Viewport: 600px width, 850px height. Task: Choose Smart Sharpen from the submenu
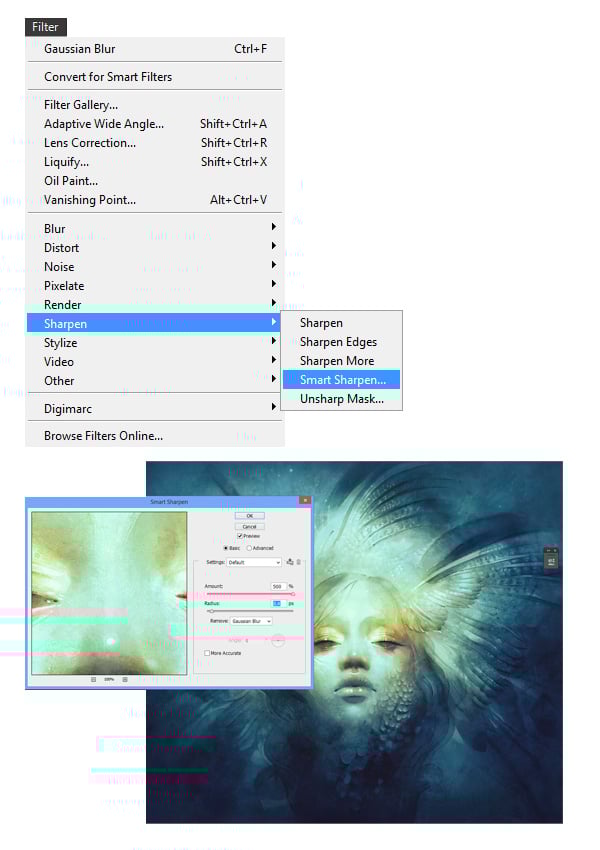[x=341, y=379]
